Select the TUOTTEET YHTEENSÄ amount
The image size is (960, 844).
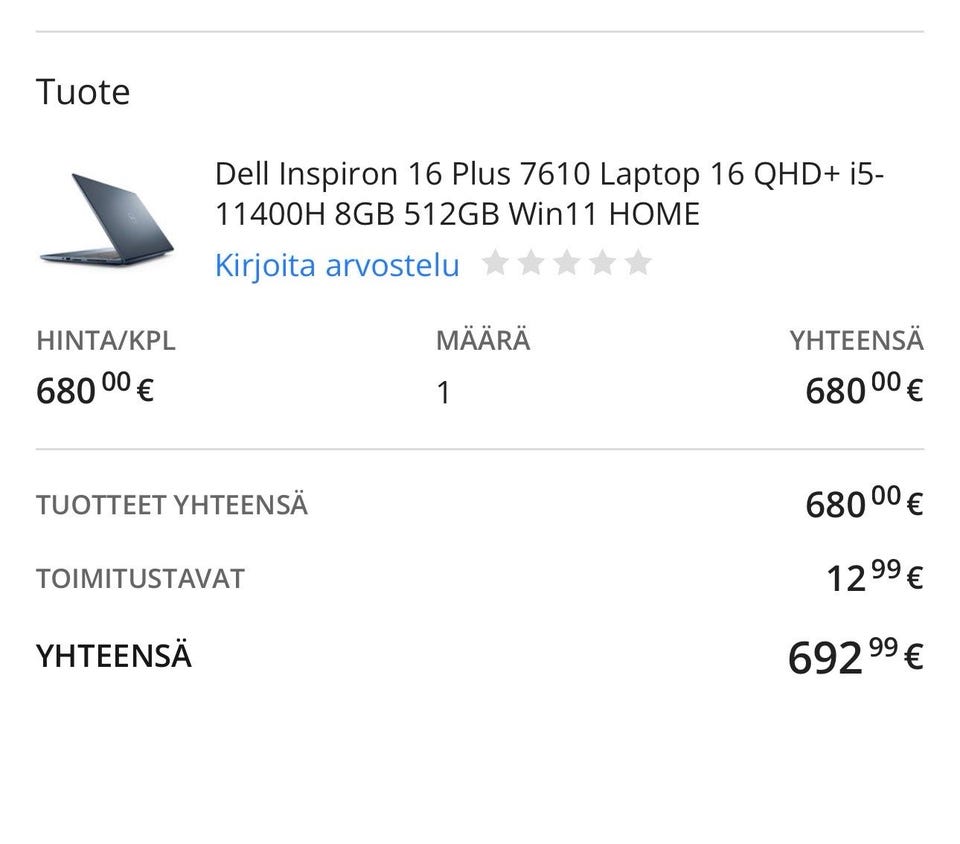tap(863, 504)
